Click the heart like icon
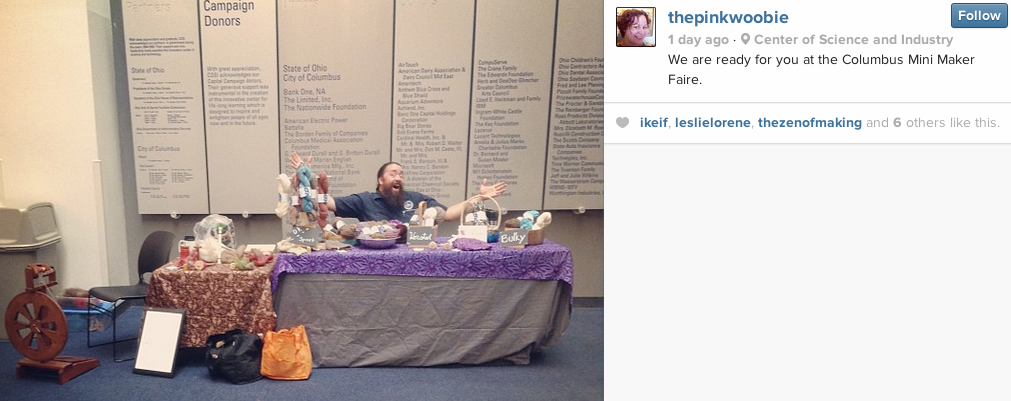Screen dimensions: 1011x401 tap(622, 122)
